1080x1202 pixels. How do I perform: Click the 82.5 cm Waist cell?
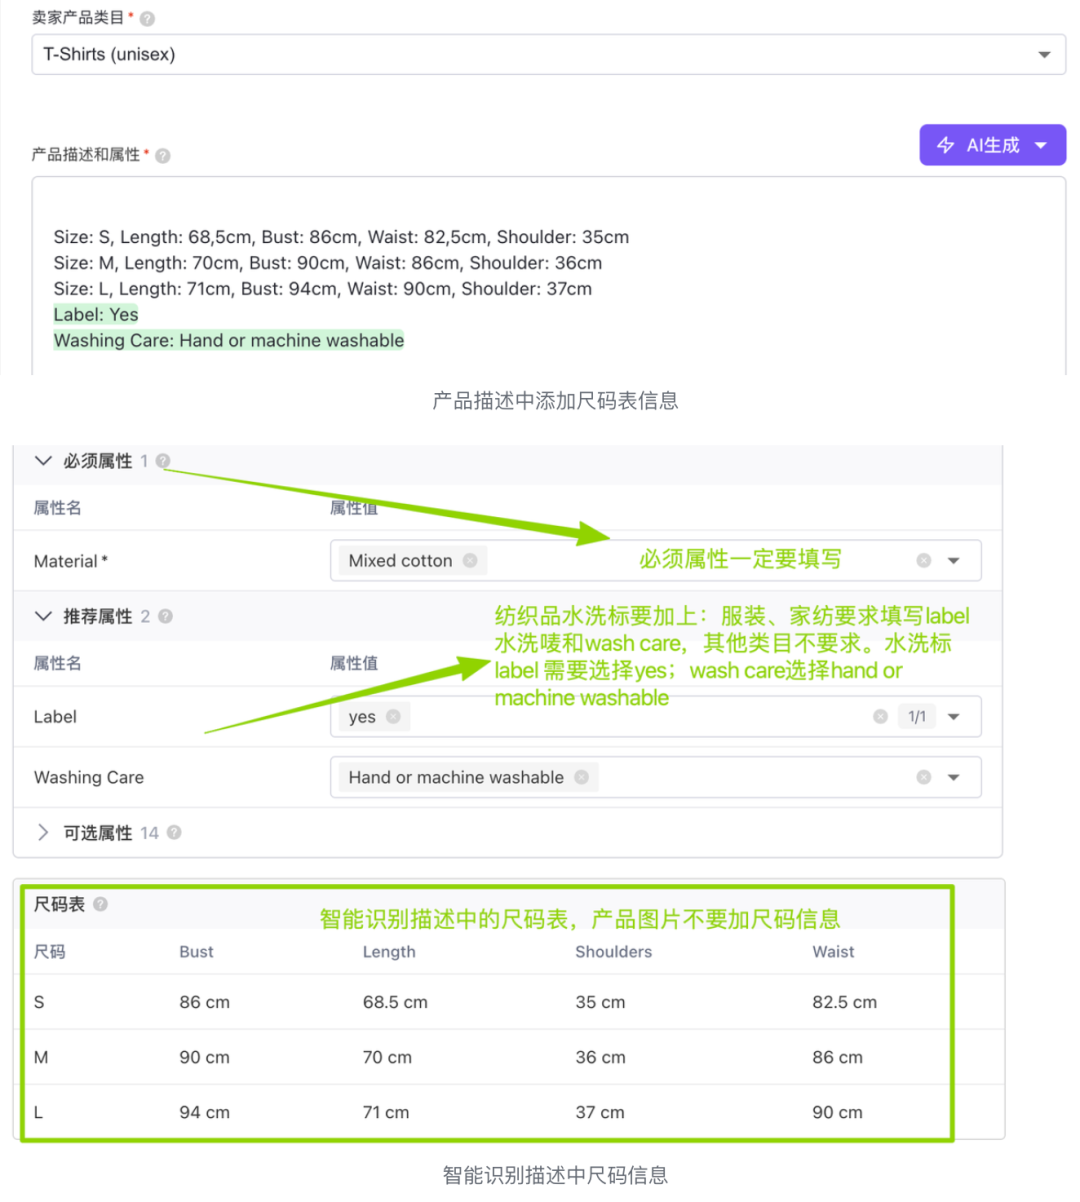click(x=844, y=1002)
